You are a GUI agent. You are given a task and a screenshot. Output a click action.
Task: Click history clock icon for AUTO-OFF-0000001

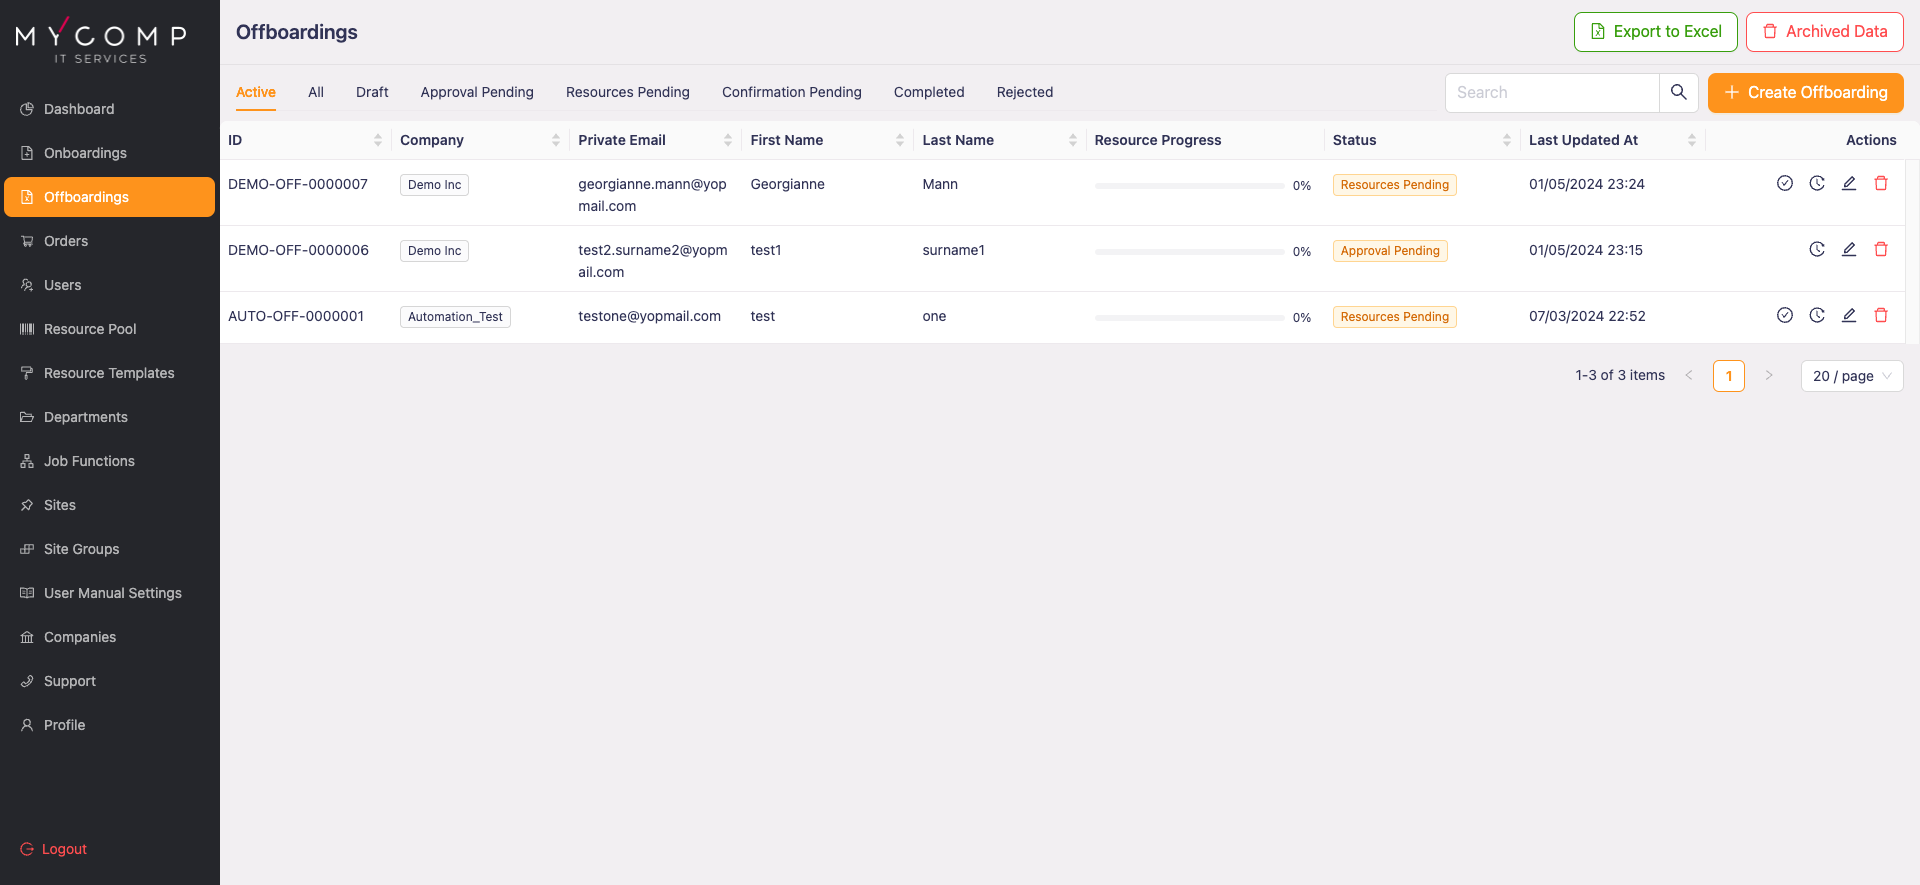tap(1816, 316)
